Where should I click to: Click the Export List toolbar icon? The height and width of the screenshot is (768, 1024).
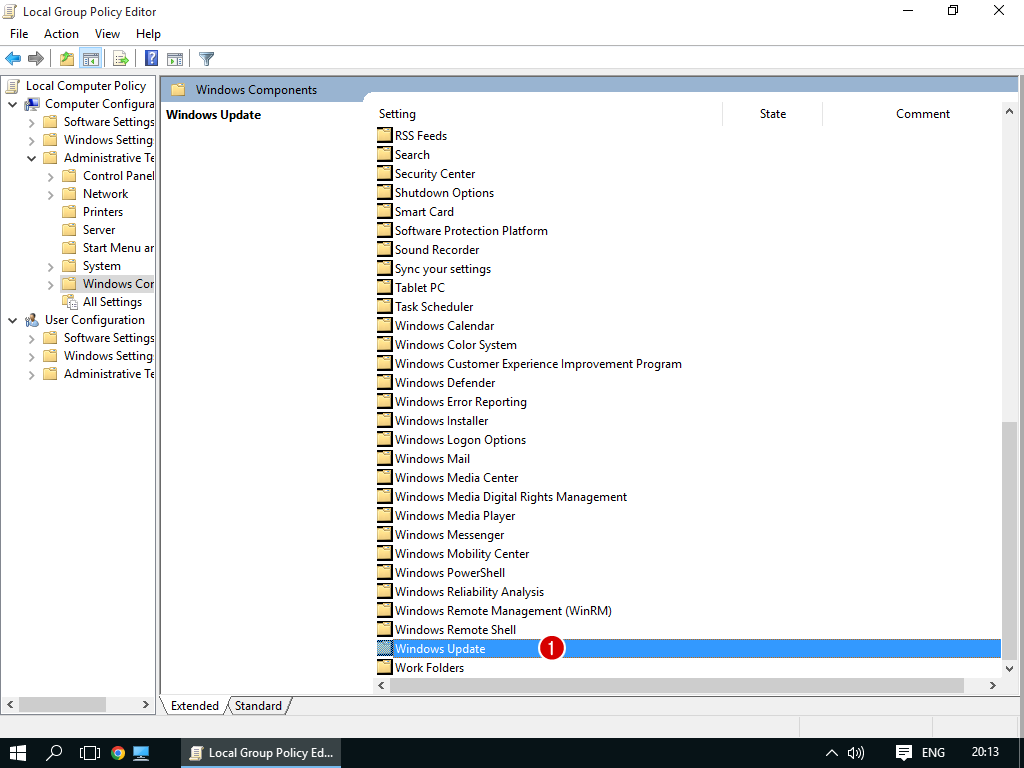(x=120, y=59)
